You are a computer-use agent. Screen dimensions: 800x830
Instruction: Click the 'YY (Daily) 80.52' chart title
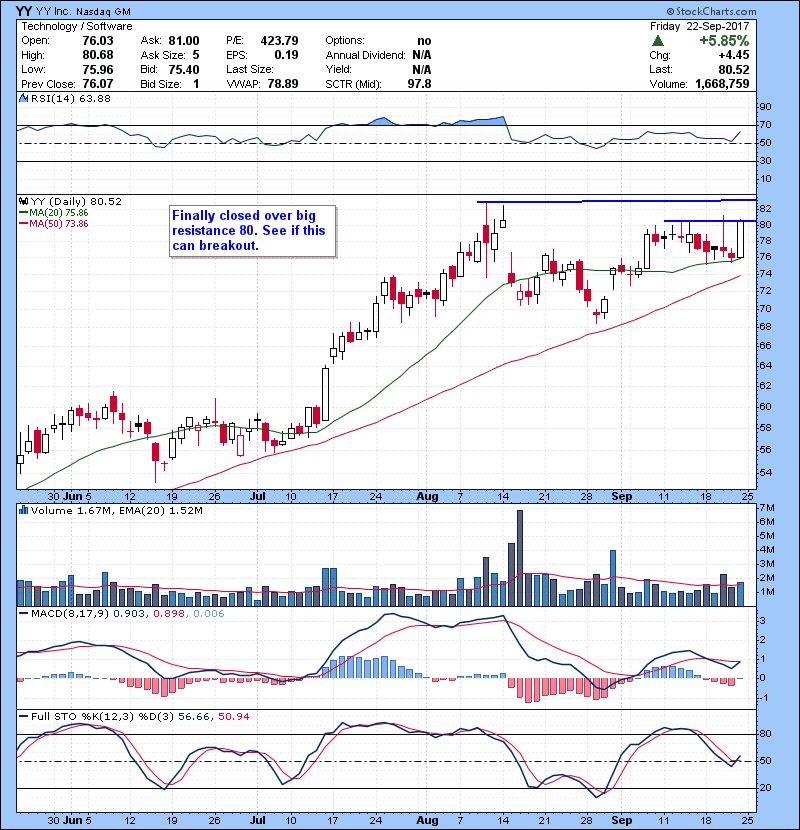(x=76, y=201)
